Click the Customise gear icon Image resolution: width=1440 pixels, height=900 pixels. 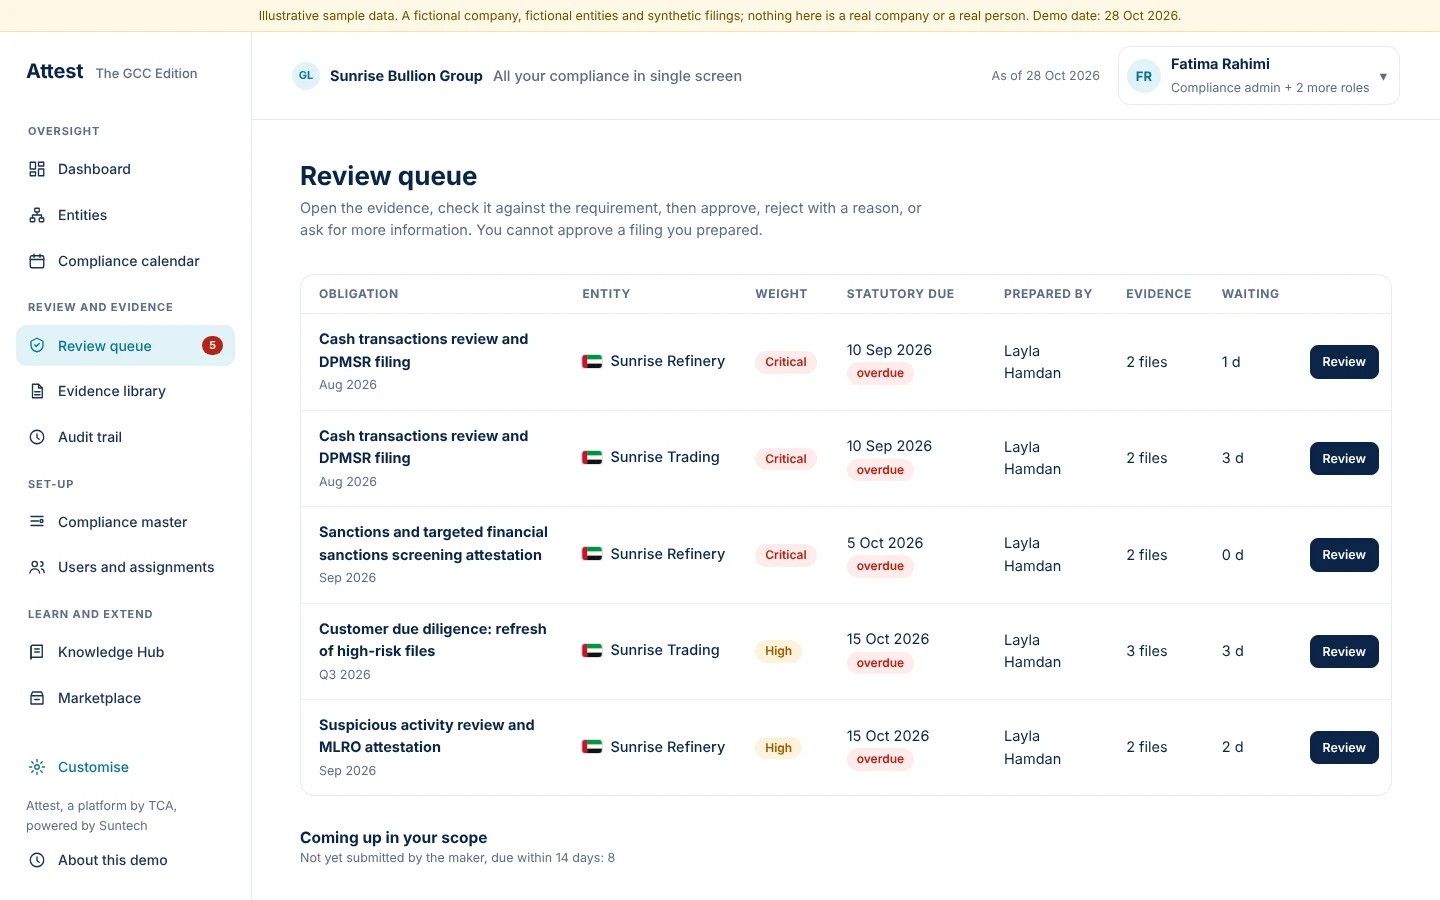(37, 767)
